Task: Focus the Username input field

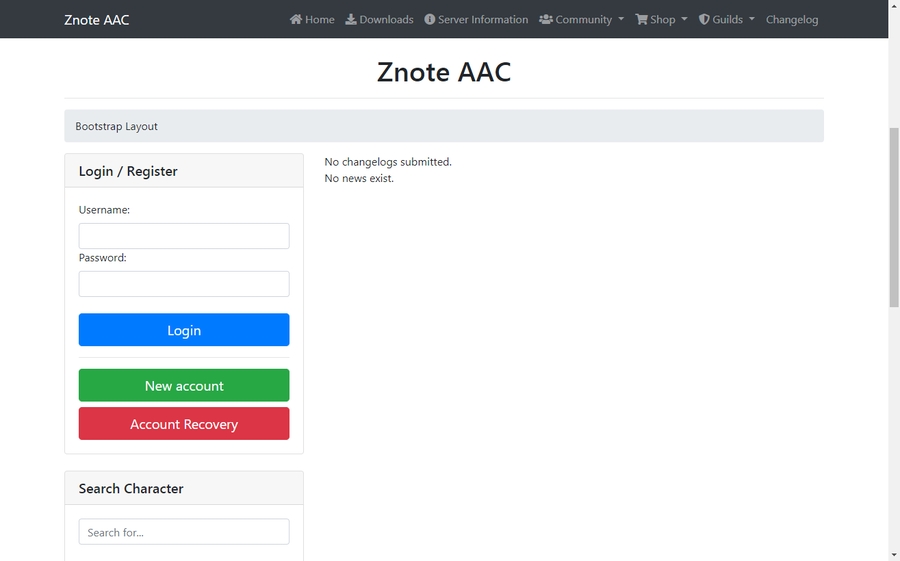Action: [184, 236]
